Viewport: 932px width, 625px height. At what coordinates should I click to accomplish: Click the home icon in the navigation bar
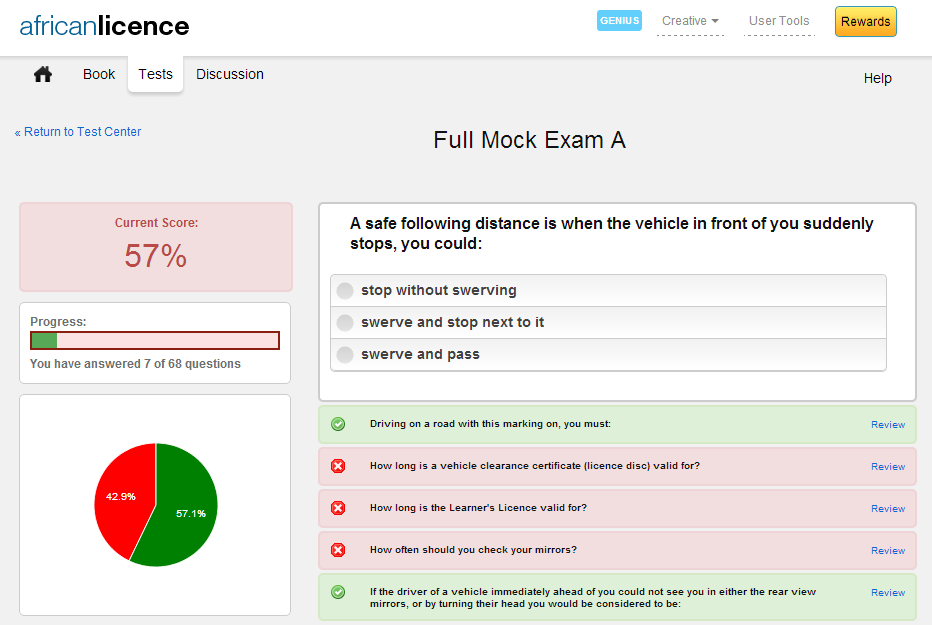[42, 74]
